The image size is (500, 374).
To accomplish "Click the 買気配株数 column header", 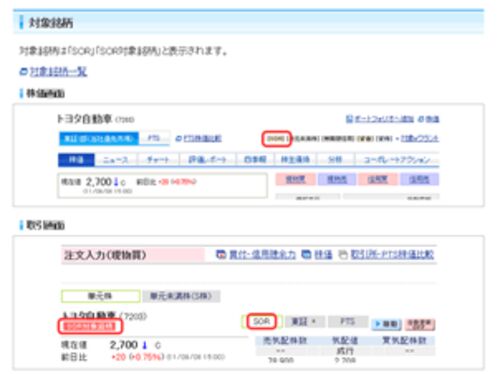I will [x=404, y=341].
